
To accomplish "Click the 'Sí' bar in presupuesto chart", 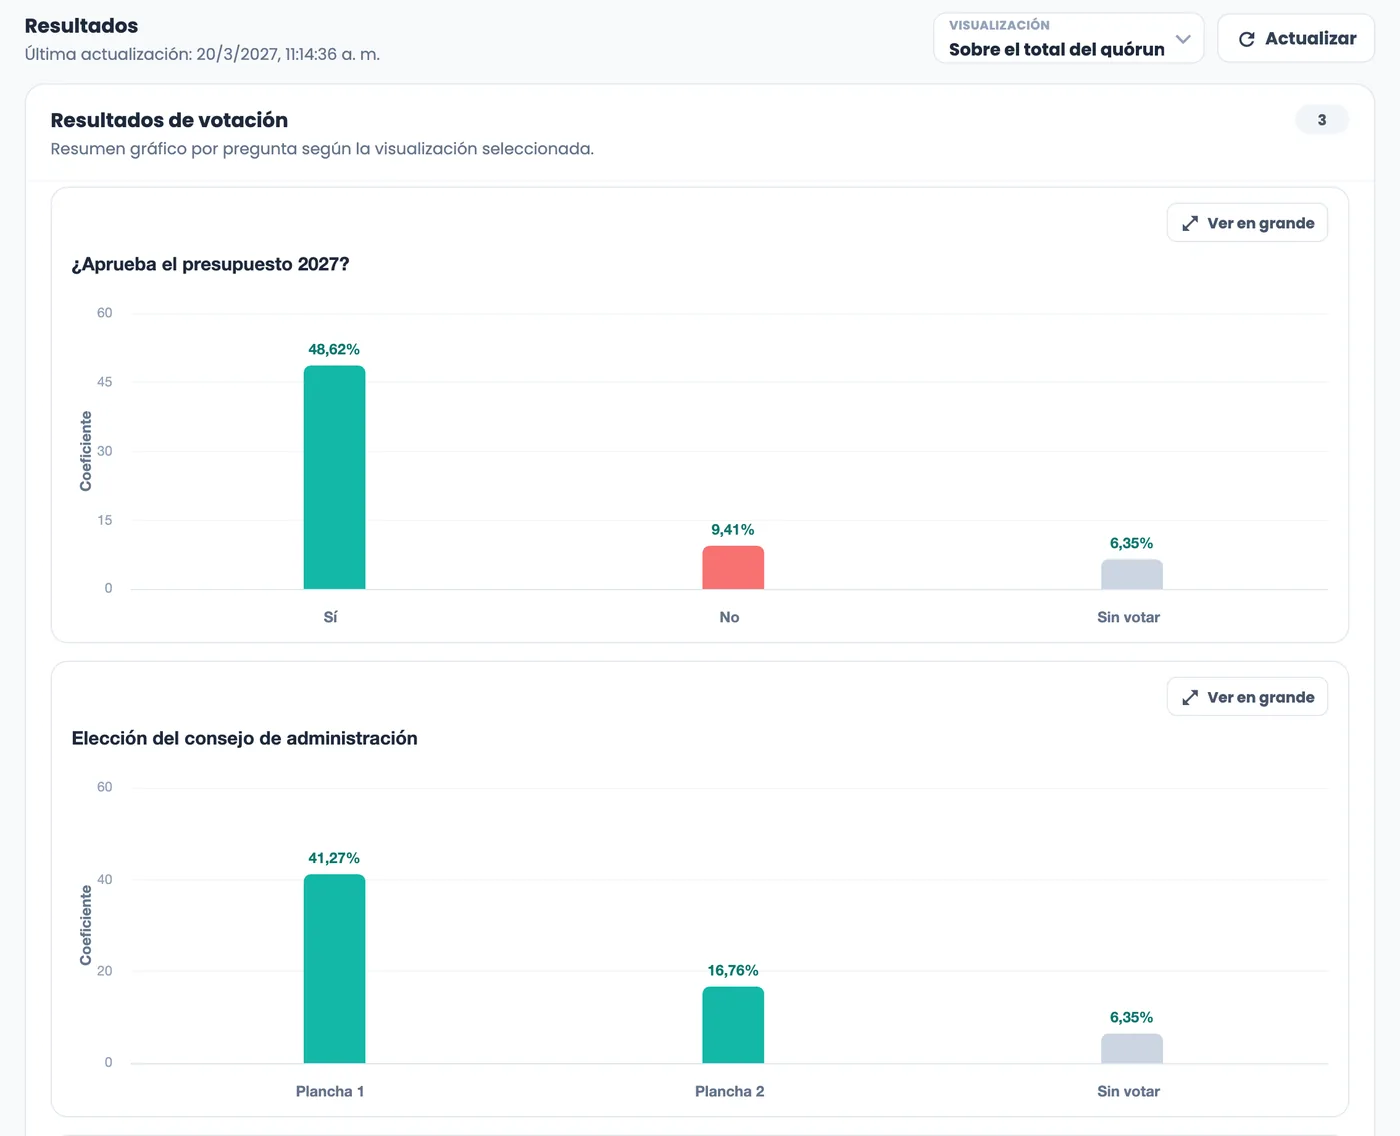I will (334, 477).
